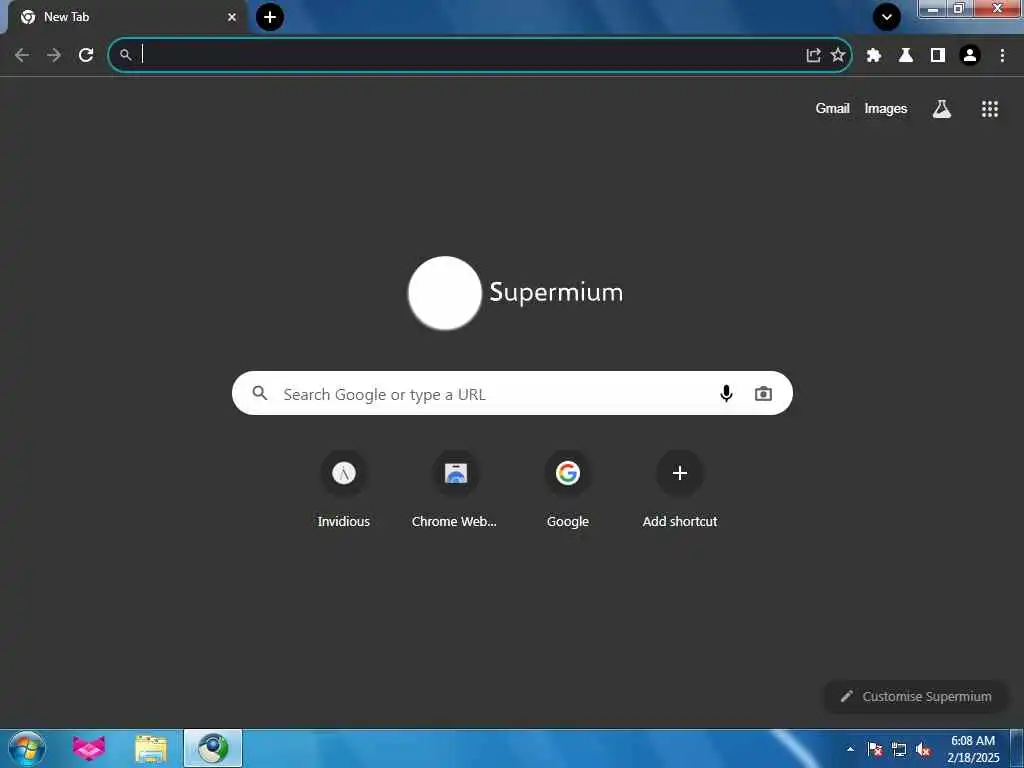The image size is (1024, 768).
Task: Open the network tray icon
Action: point(899,749)
